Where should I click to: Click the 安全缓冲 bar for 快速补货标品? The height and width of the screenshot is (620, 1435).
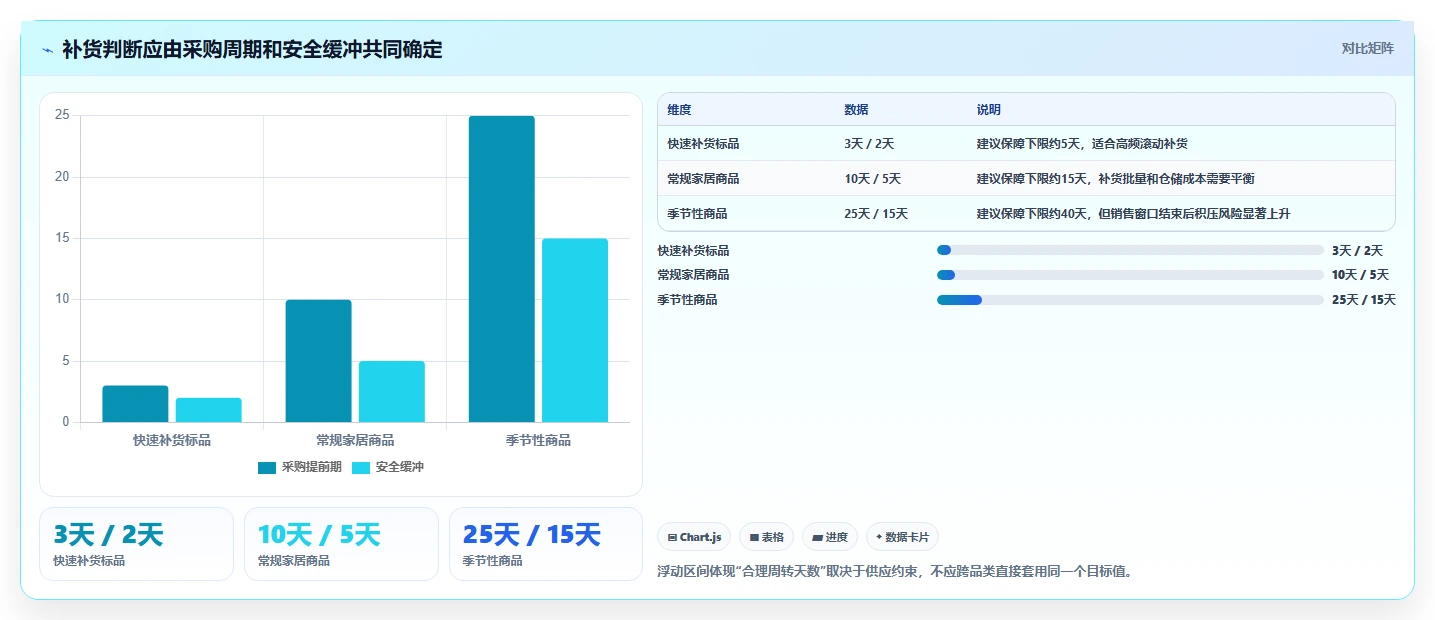tap(208, 410)
